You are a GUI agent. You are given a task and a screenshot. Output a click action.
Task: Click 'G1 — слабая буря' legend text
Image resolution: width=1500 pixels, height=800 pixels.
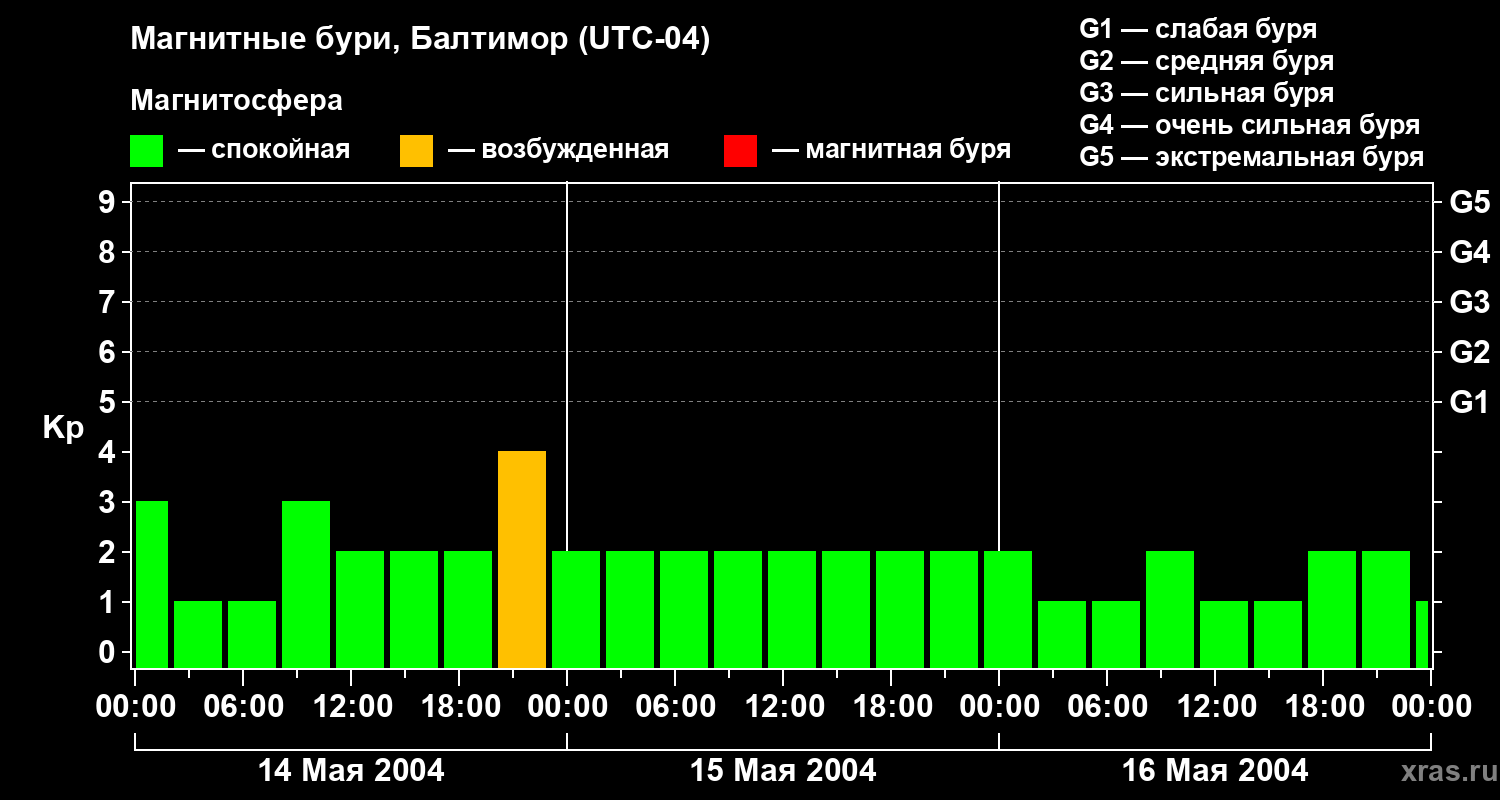pyautogui.click(x=1198, y=29)
